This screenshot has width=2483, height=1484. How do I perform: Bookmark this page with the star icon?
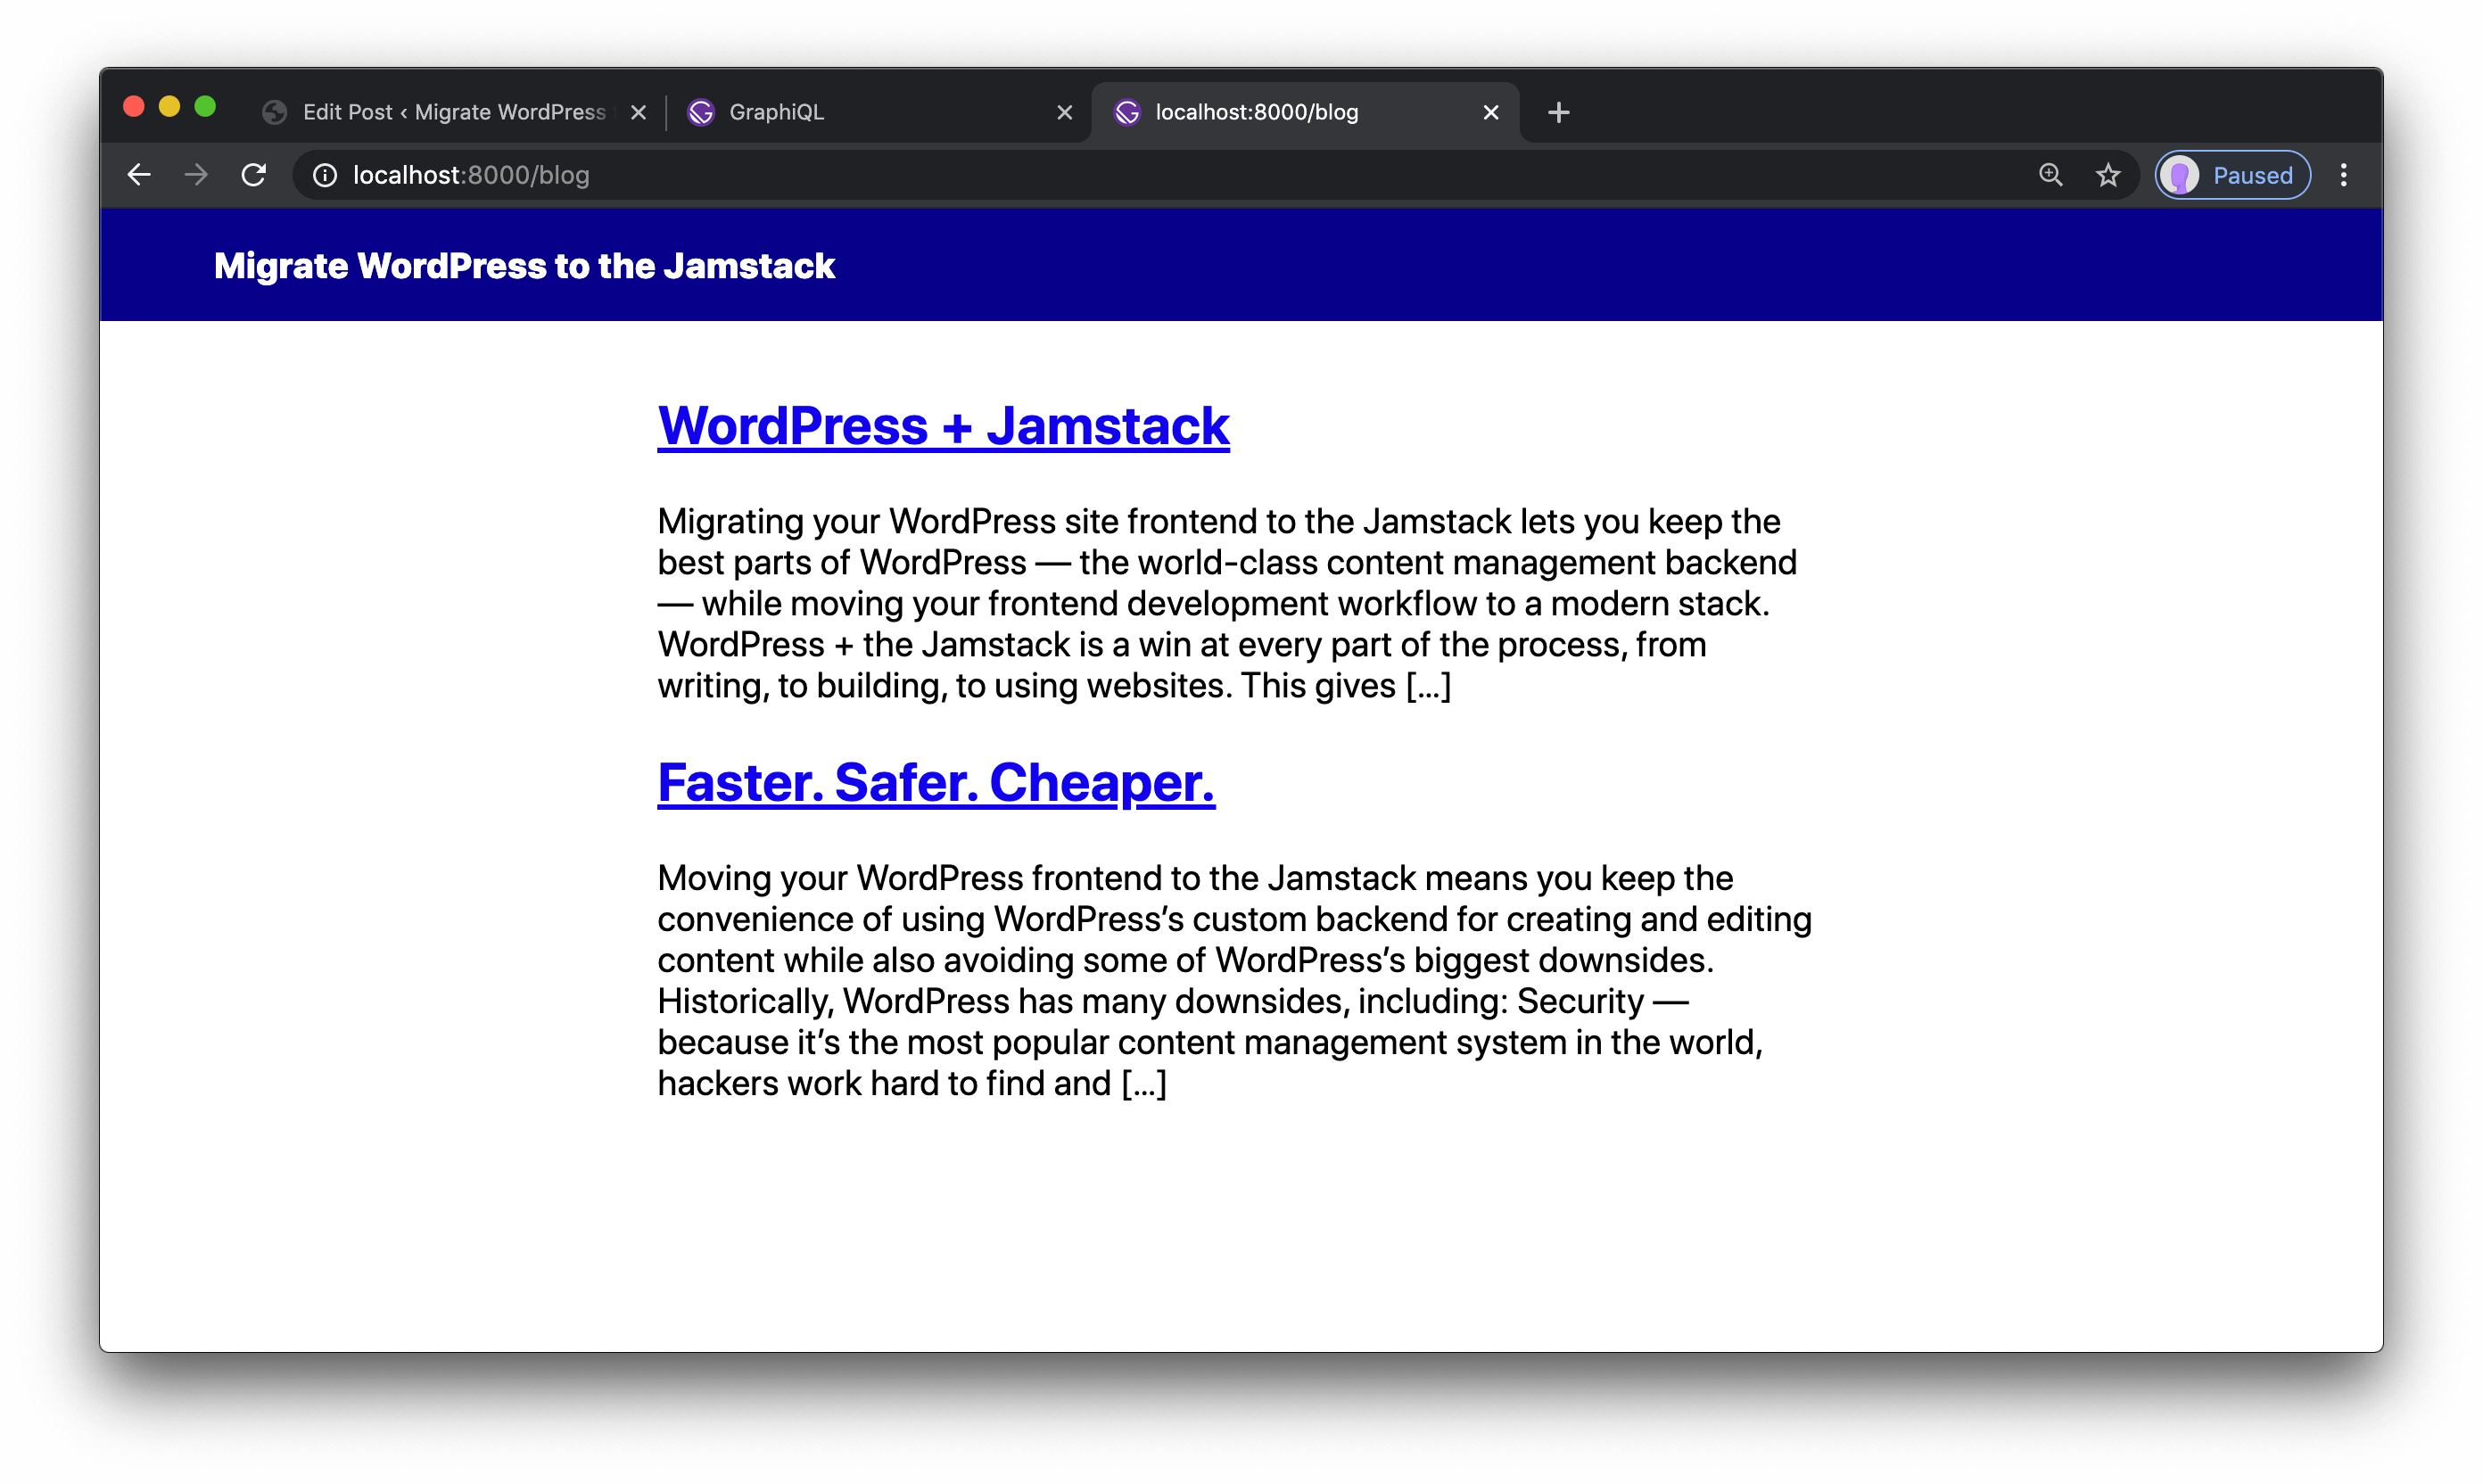click(x=2108, y=174)
